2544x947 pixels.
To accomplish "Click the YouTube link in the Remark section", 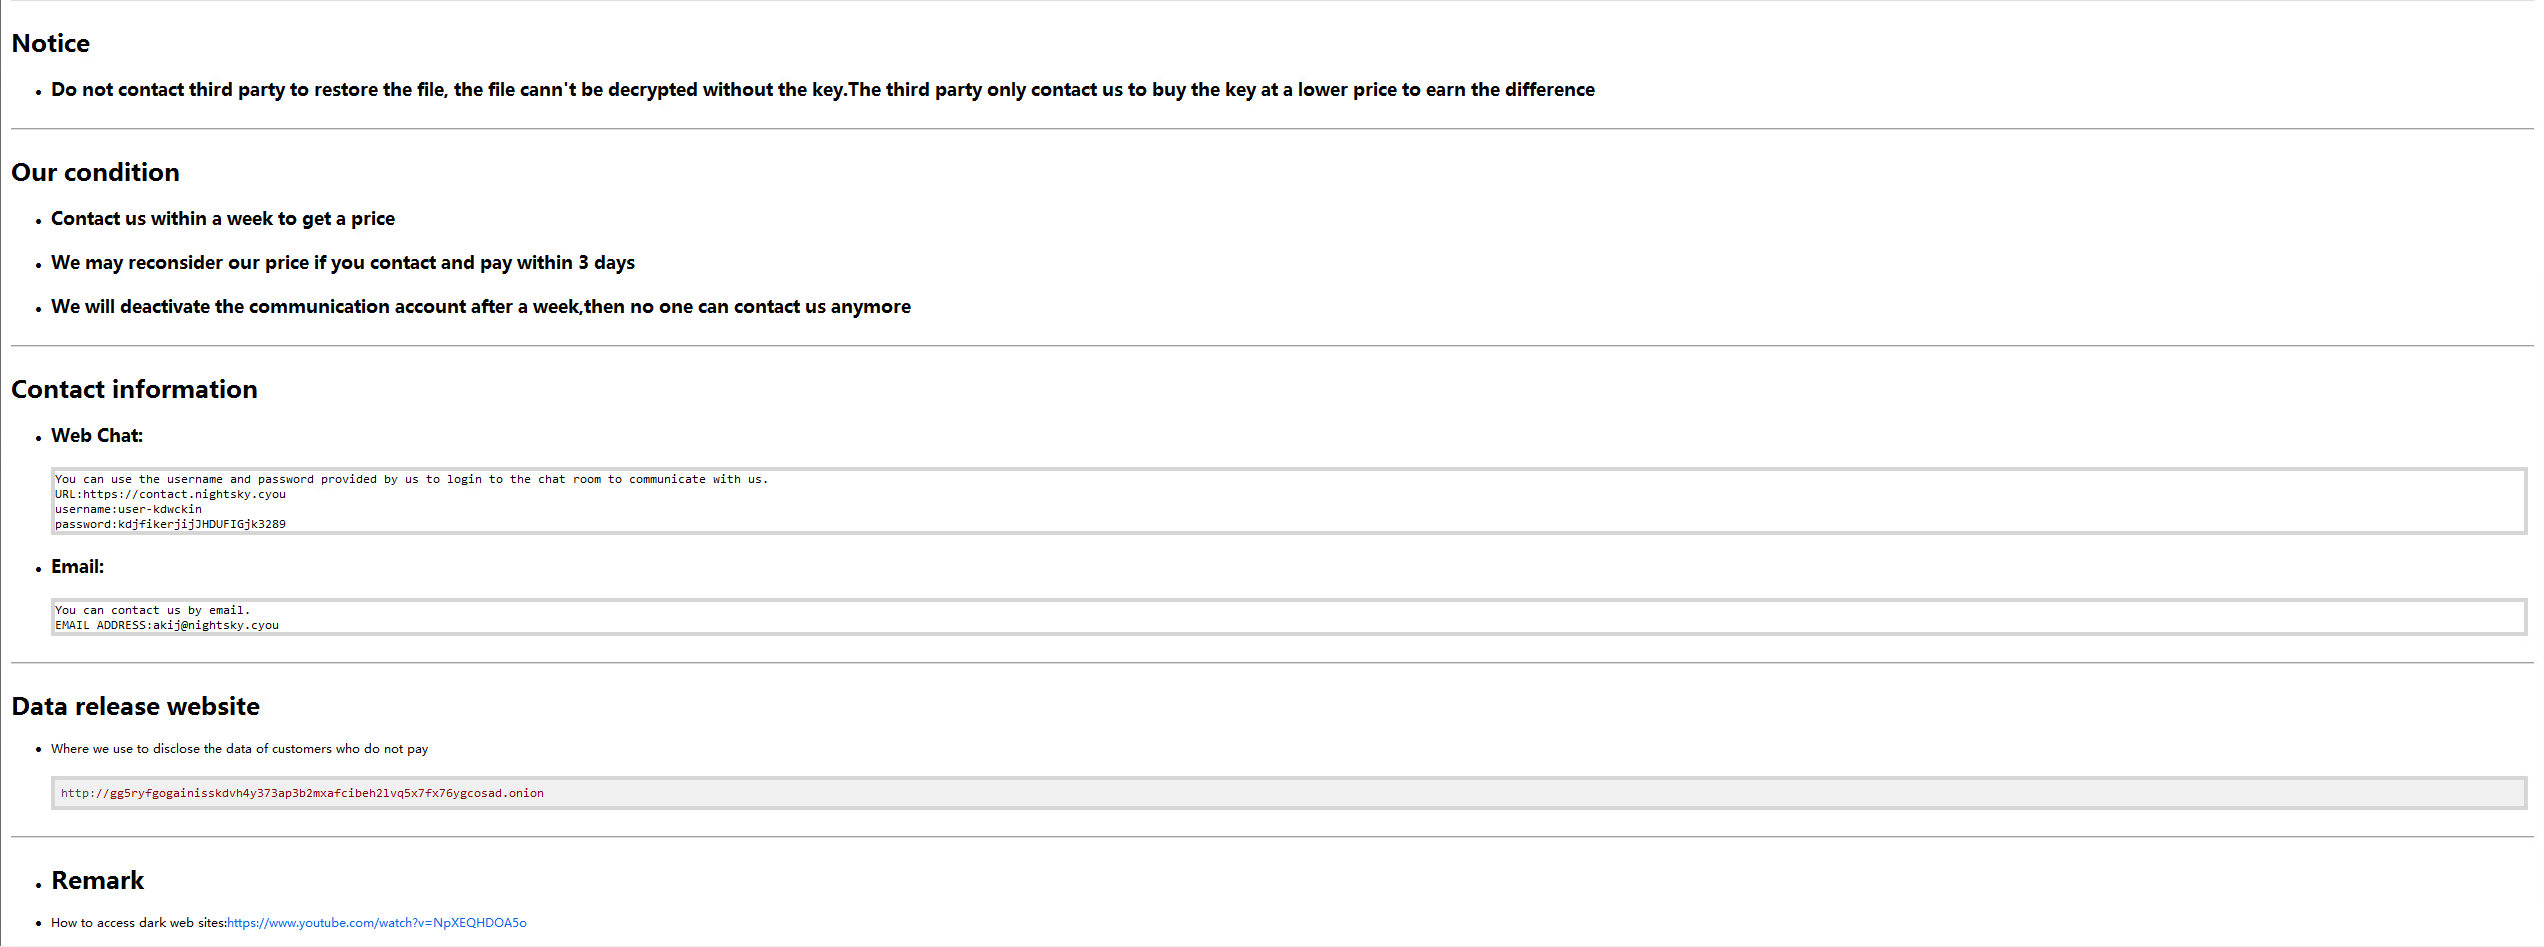I will pos(376,923).
